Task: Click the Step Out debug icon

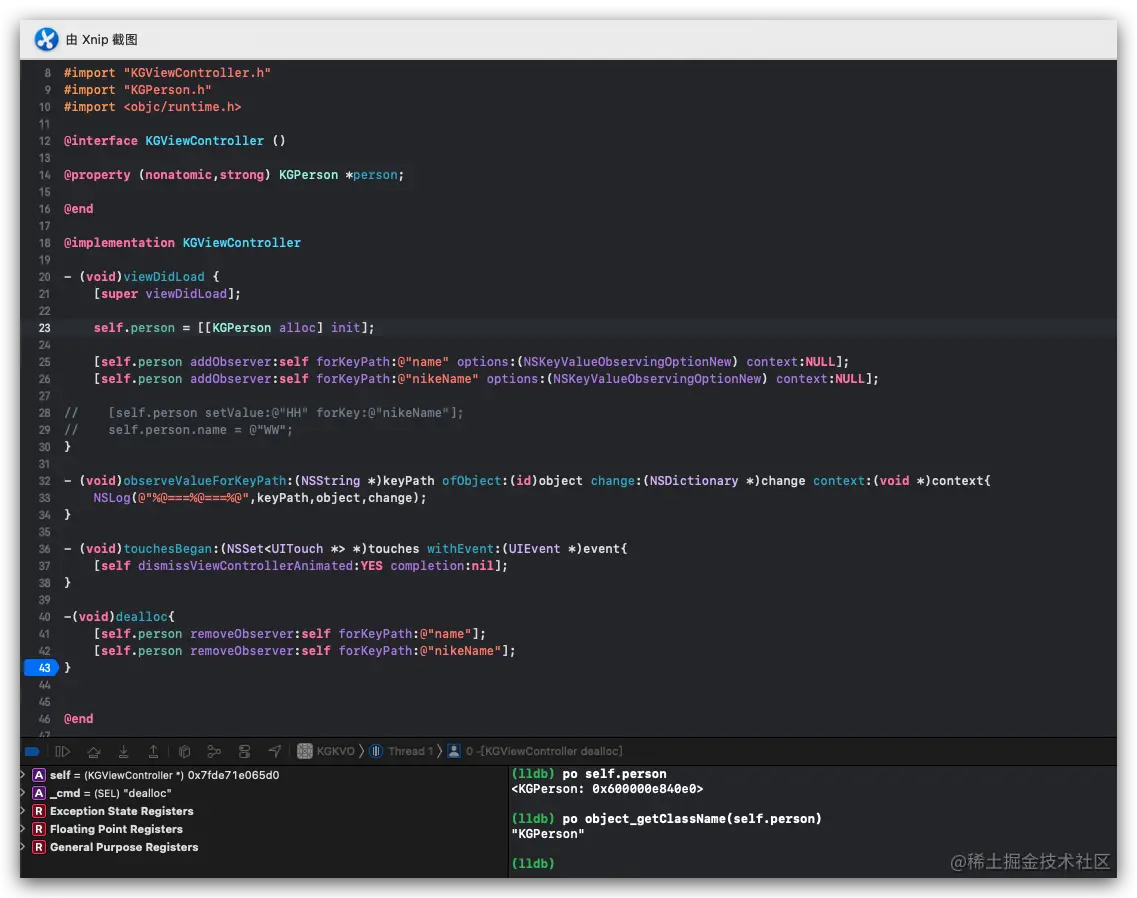Action: click(x=154, y=751)
